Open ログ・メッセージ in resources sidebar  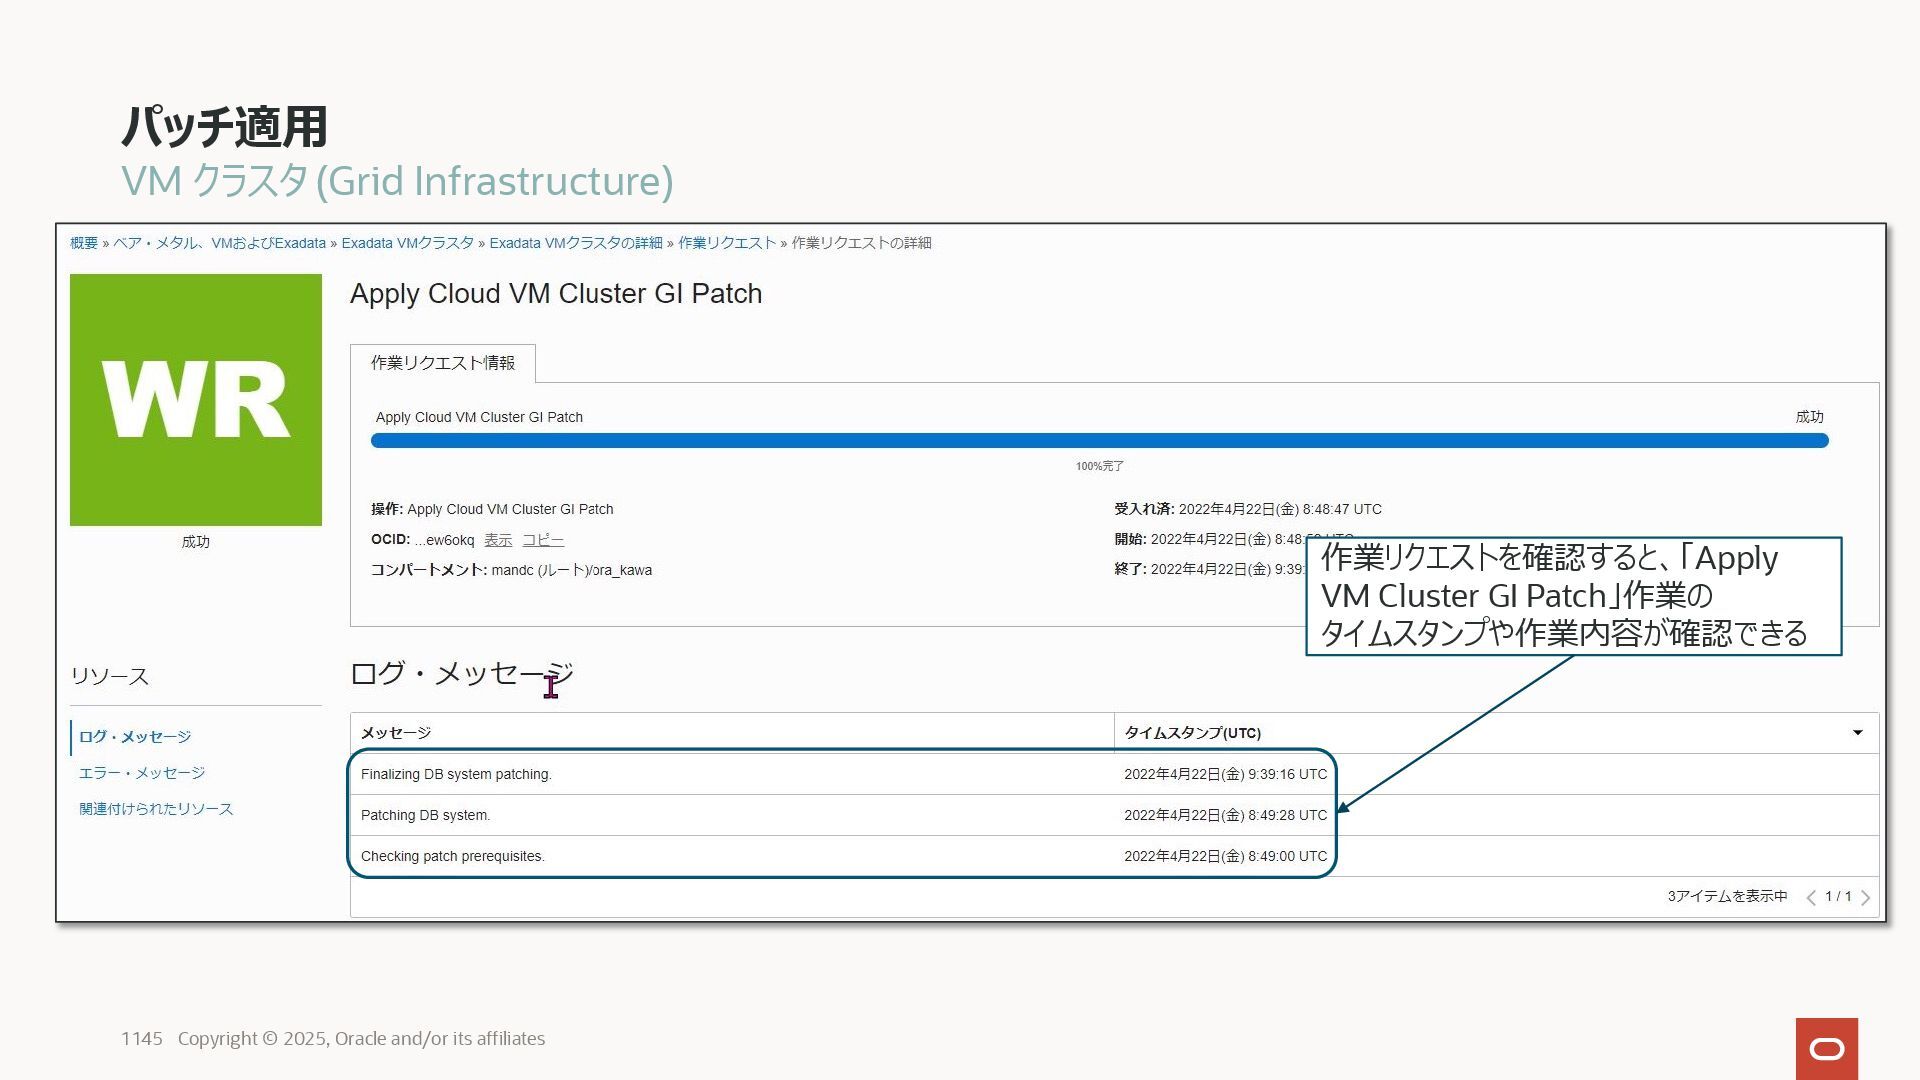point(135,737)
